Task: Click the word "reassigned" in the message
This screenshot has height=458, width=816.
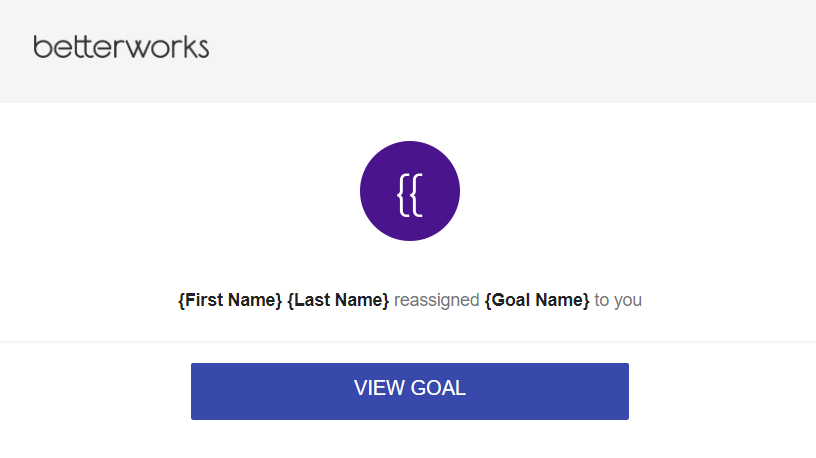Action: pyautogui.click(x=437, y=300)
